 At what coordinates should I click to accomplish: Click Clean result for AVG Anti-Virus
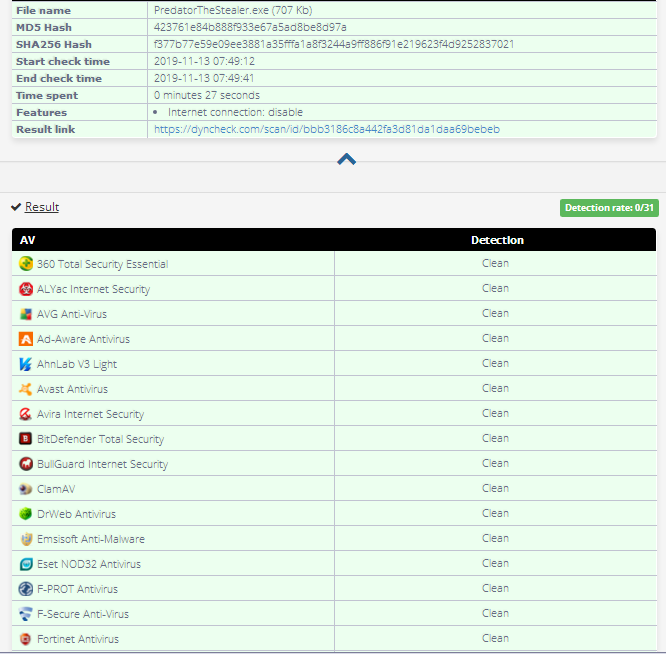495,313
